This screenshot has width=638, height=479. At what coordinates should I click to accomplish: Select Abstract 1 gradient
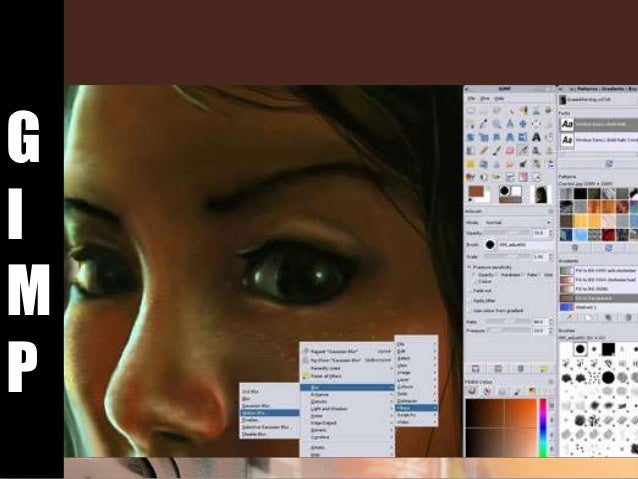599,307
